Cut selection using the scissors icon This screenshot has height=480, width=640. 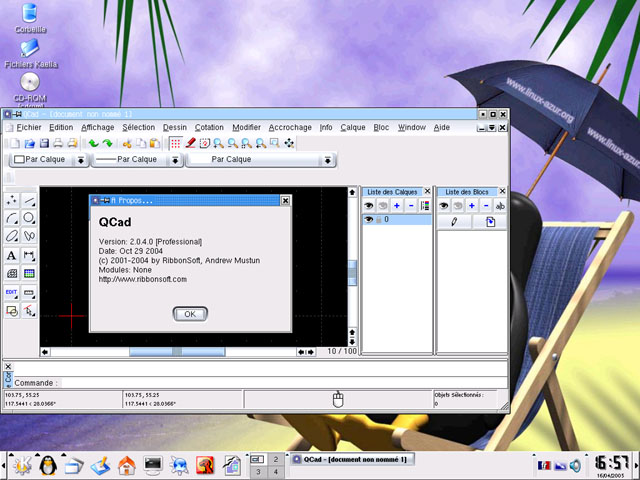(127, 143)
